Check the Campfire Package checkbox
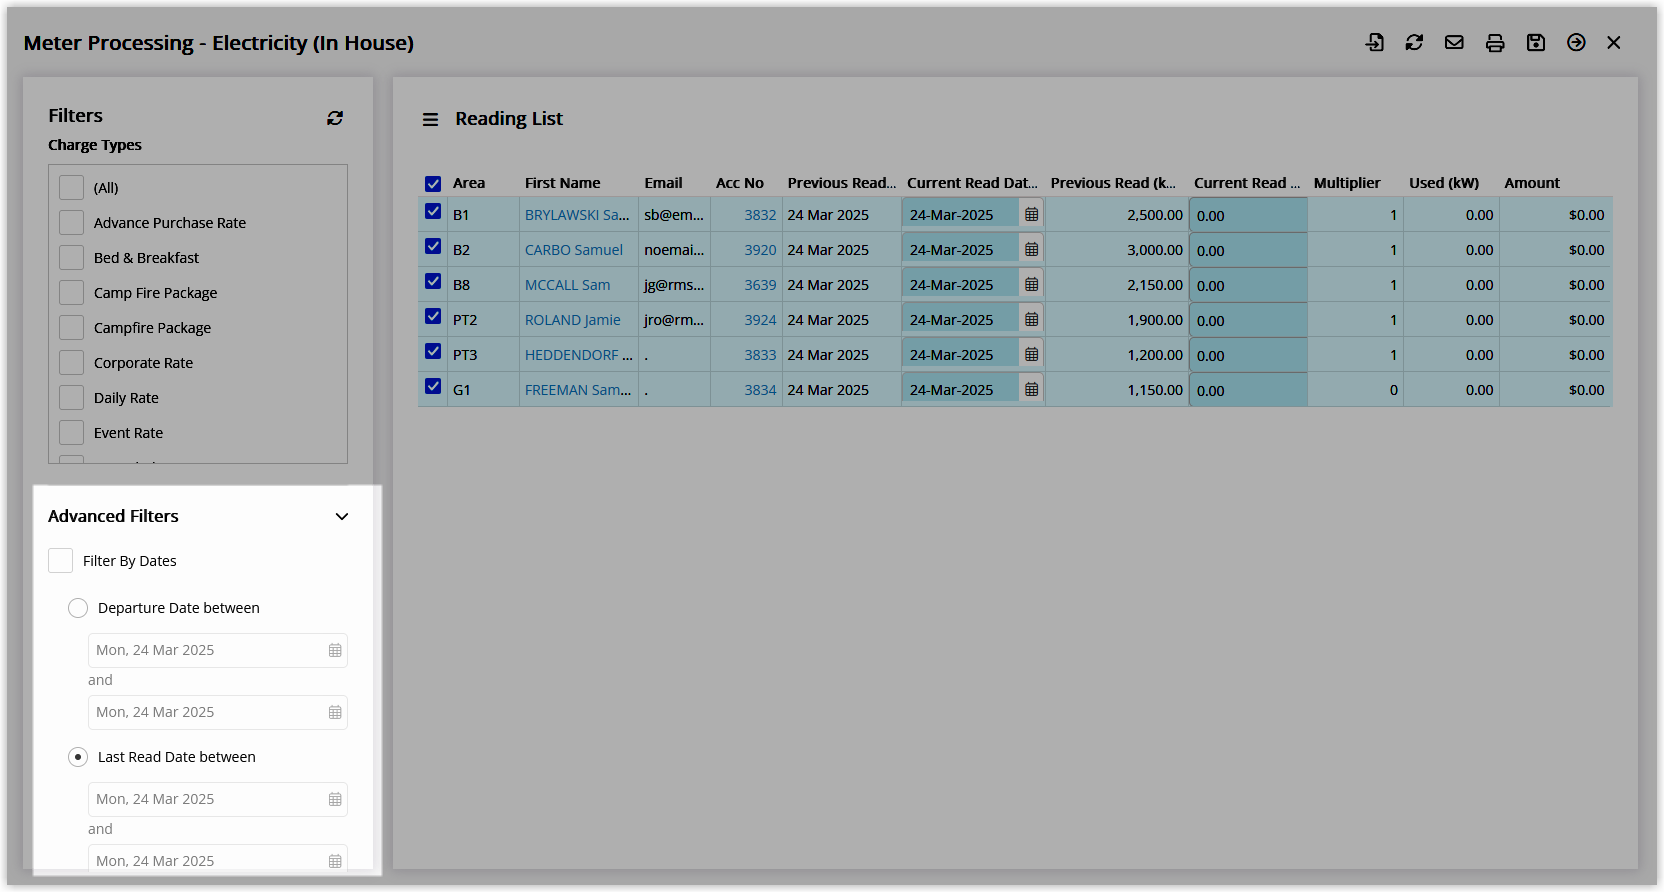This screenshot has width=1665, height=893. pos(71,327)
